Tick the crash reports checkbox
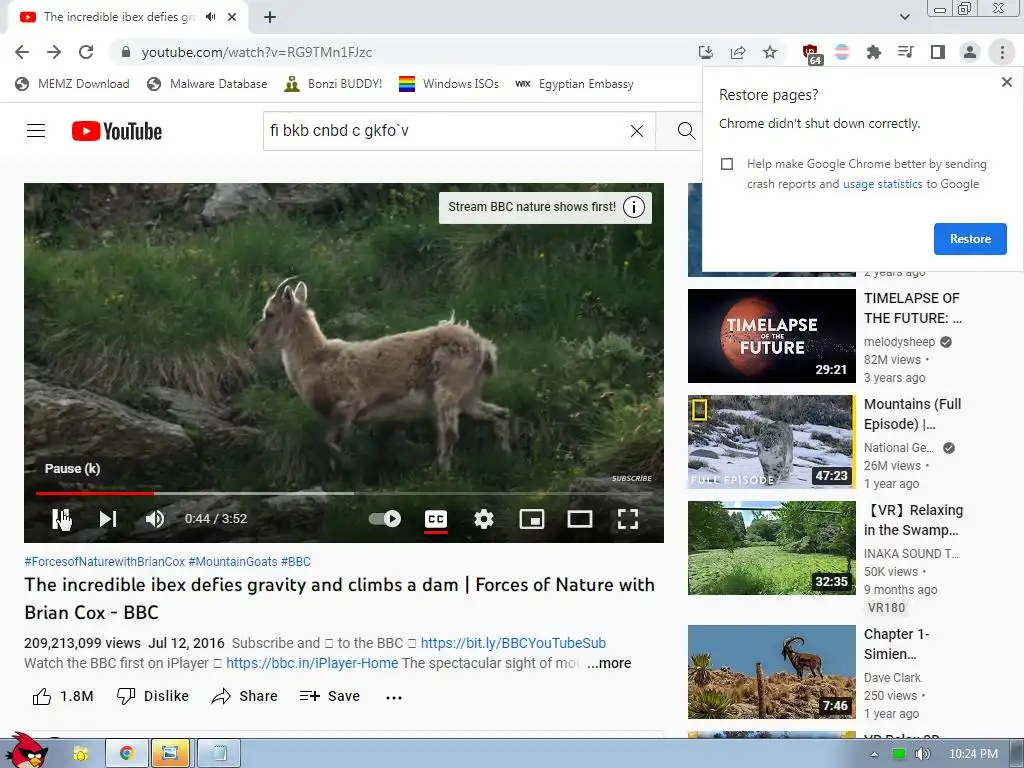 click(x=727, y=164)
